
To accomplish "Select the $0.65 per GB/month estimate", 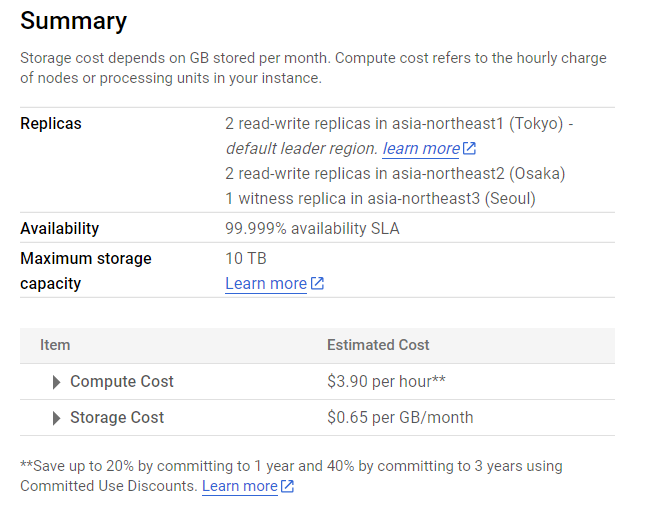I will 400,418.
